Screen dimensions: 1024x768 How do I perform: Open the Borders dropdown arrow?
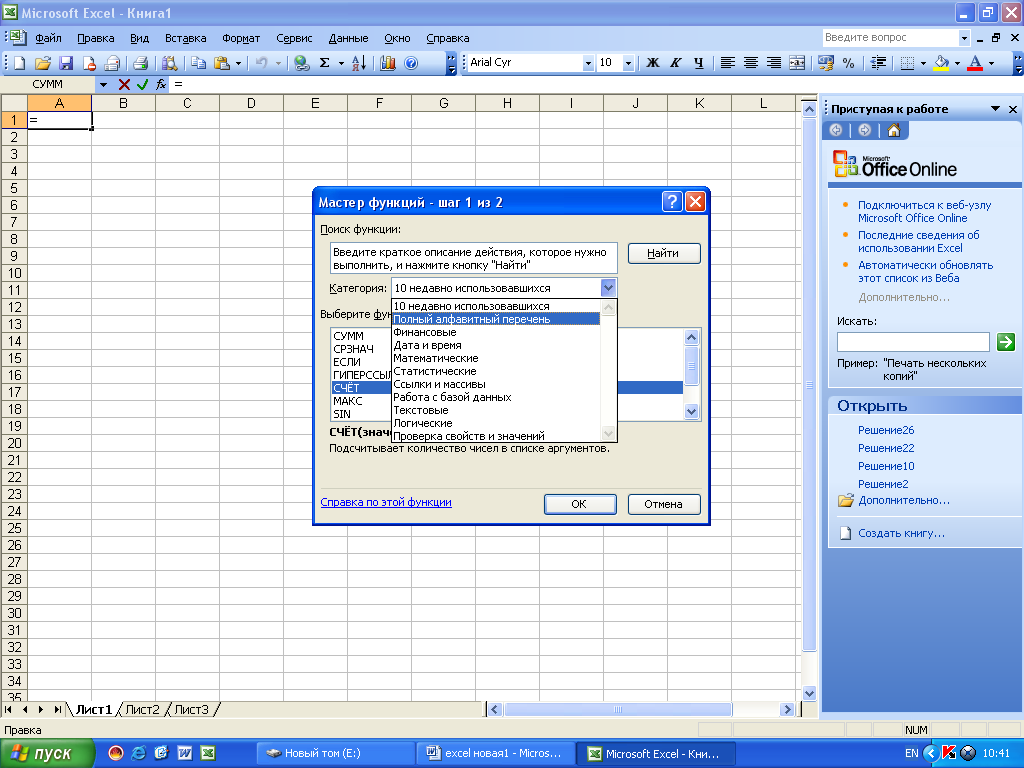[x=923, y=63]
